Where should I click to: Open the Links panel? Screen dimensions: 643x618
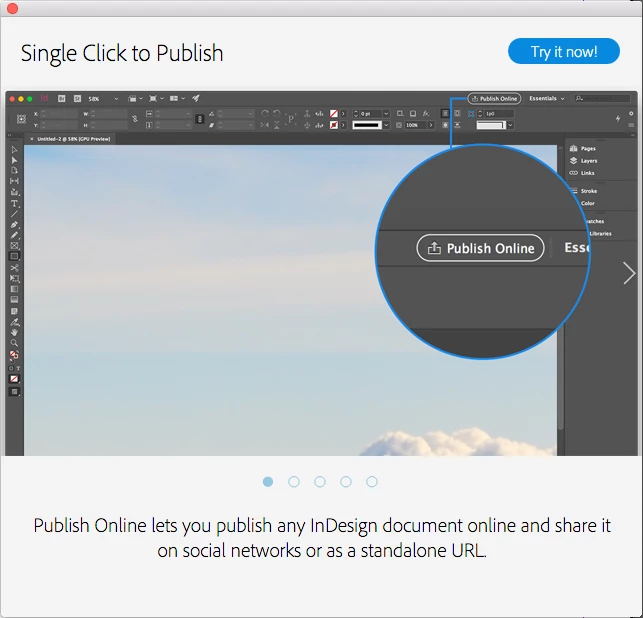tap(582, 173)
